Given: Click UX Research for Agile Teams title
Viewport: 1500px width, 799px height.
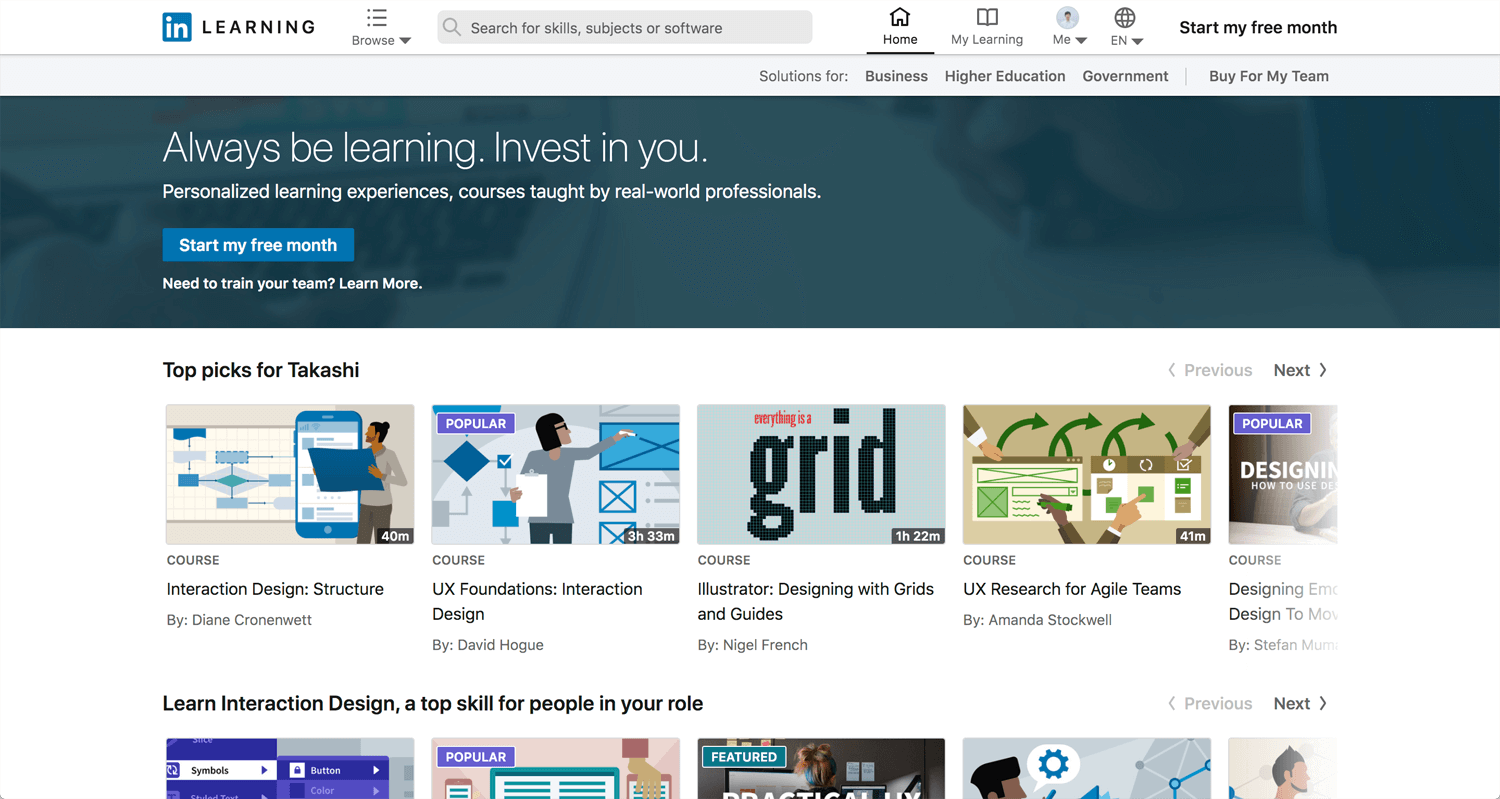Looking at the screenshot, I should 1072,589.
